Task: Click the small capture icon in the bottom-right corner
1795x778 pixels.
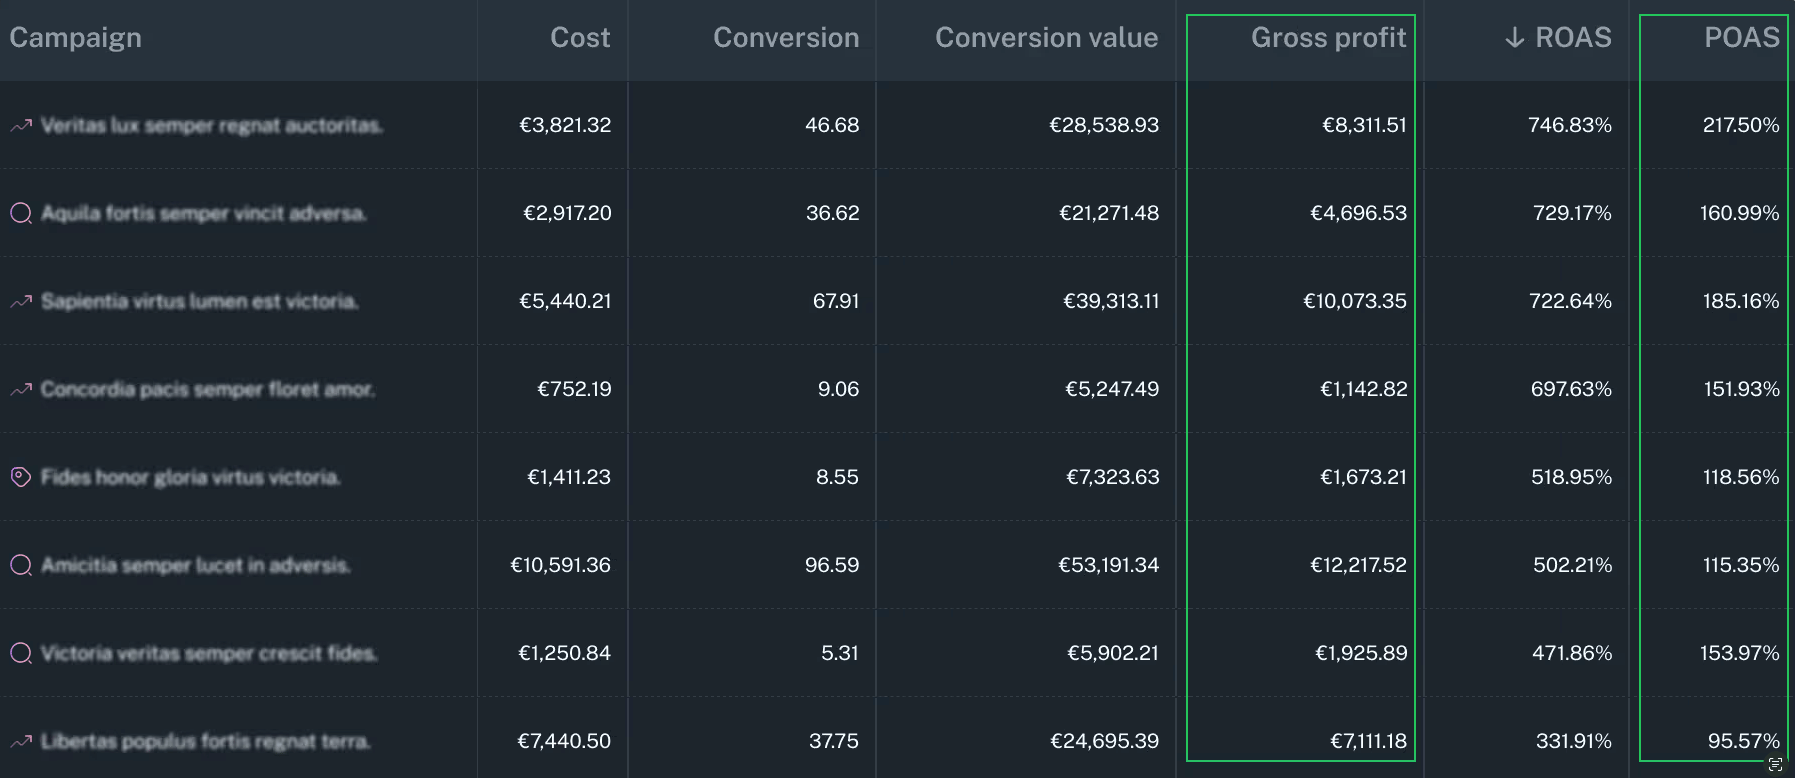Action: tap(1776, 765)
